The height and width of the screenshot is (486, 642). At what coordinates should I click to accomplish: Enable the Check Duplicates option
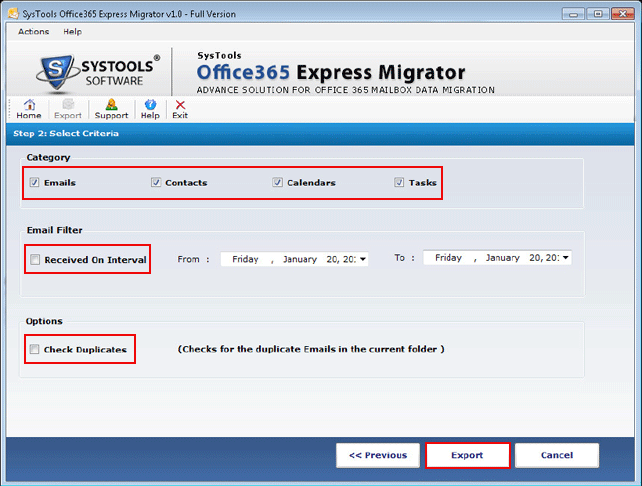click(x=34, y=349)
